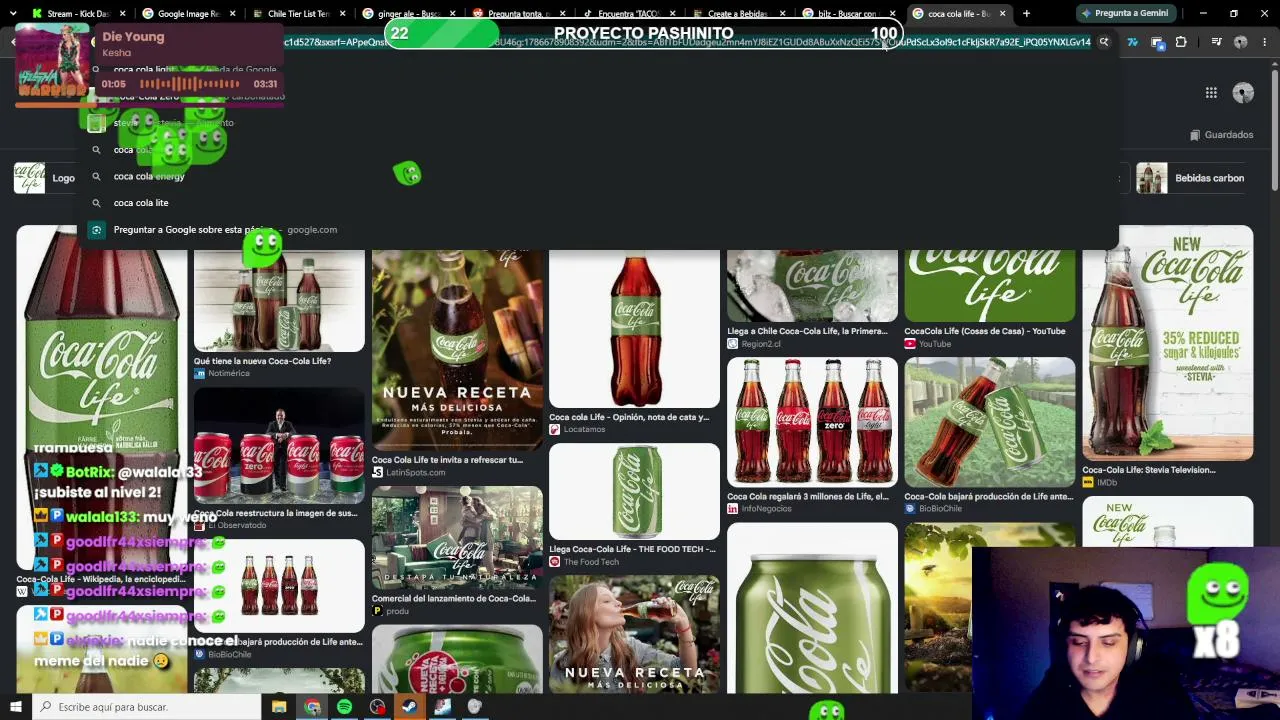Viewport: 1280px width, 720px height.
Task: Click the Windows Start button
Action: click(x=15, y=707)
